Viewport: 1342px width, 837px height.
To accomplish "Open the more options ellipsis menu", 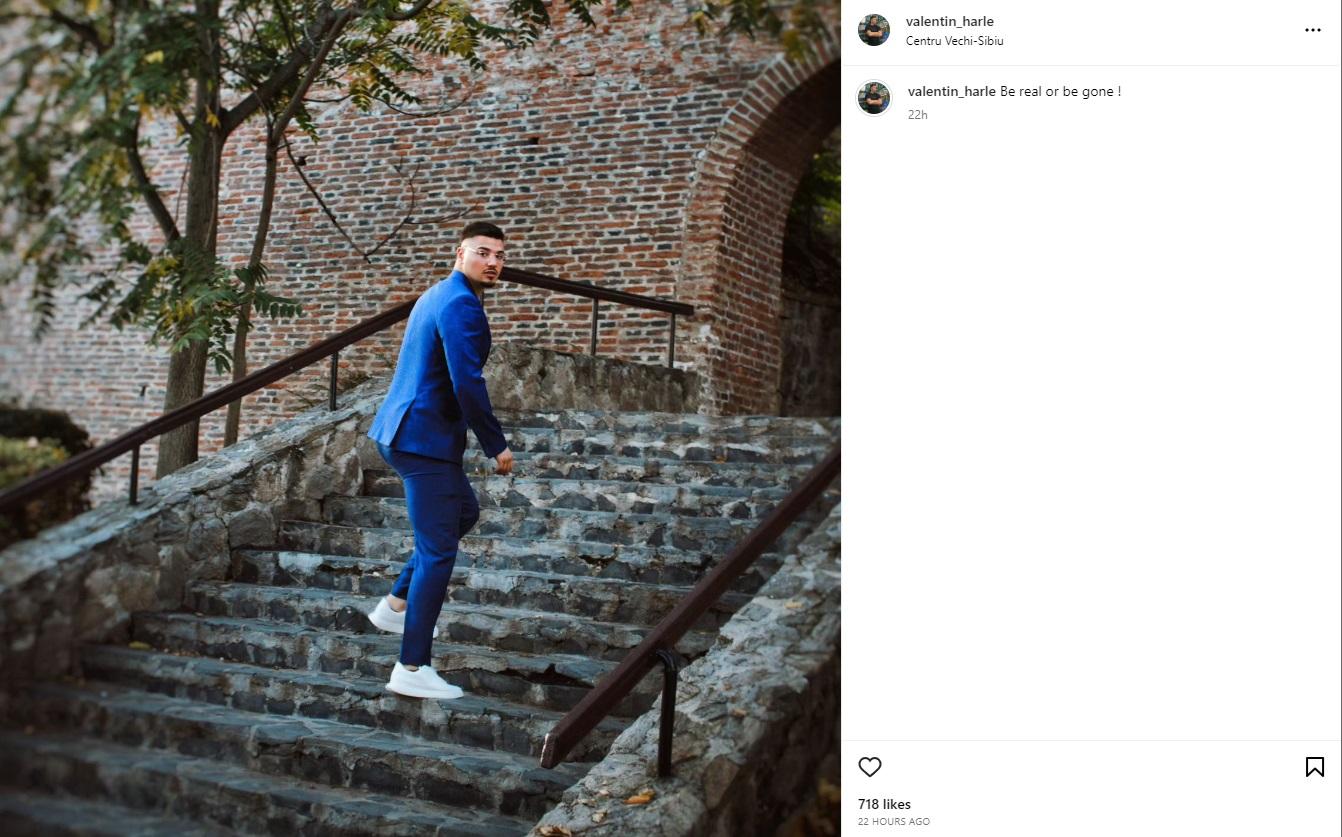I will [1313, 30].
